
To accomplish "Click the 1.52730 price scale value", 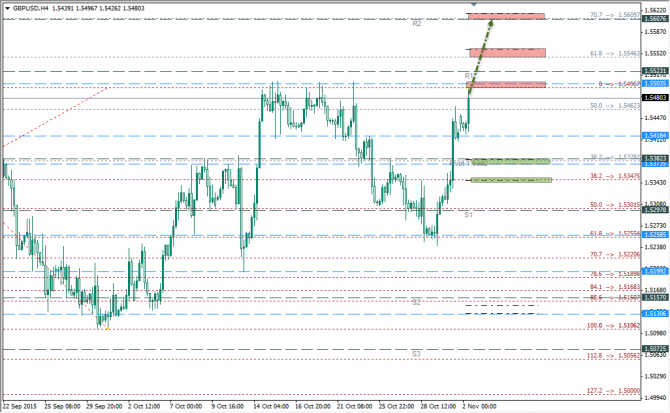I will (656, 225).
